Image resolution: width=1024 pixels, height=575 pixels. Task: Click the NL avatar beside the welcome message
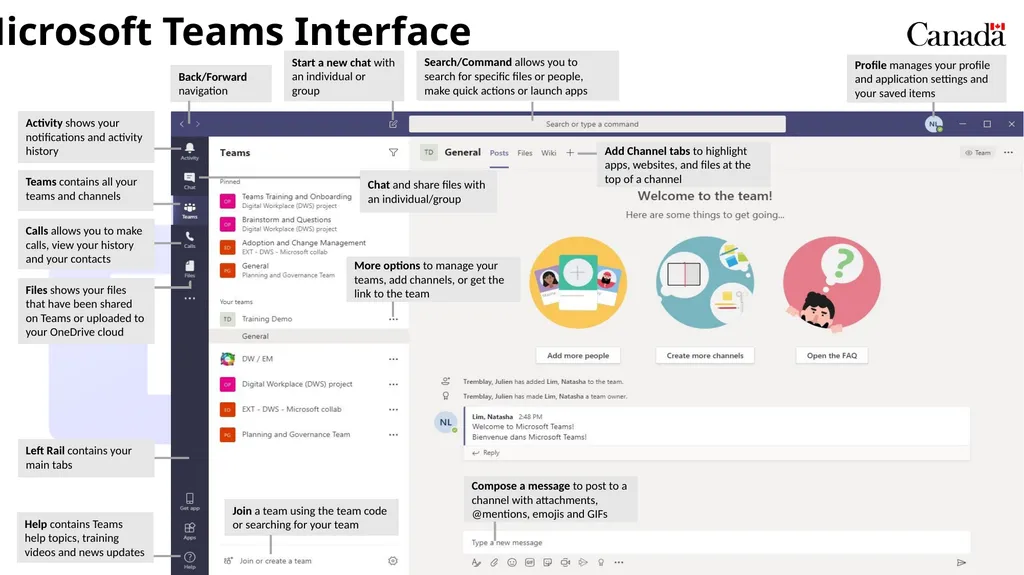click(445, 422)
